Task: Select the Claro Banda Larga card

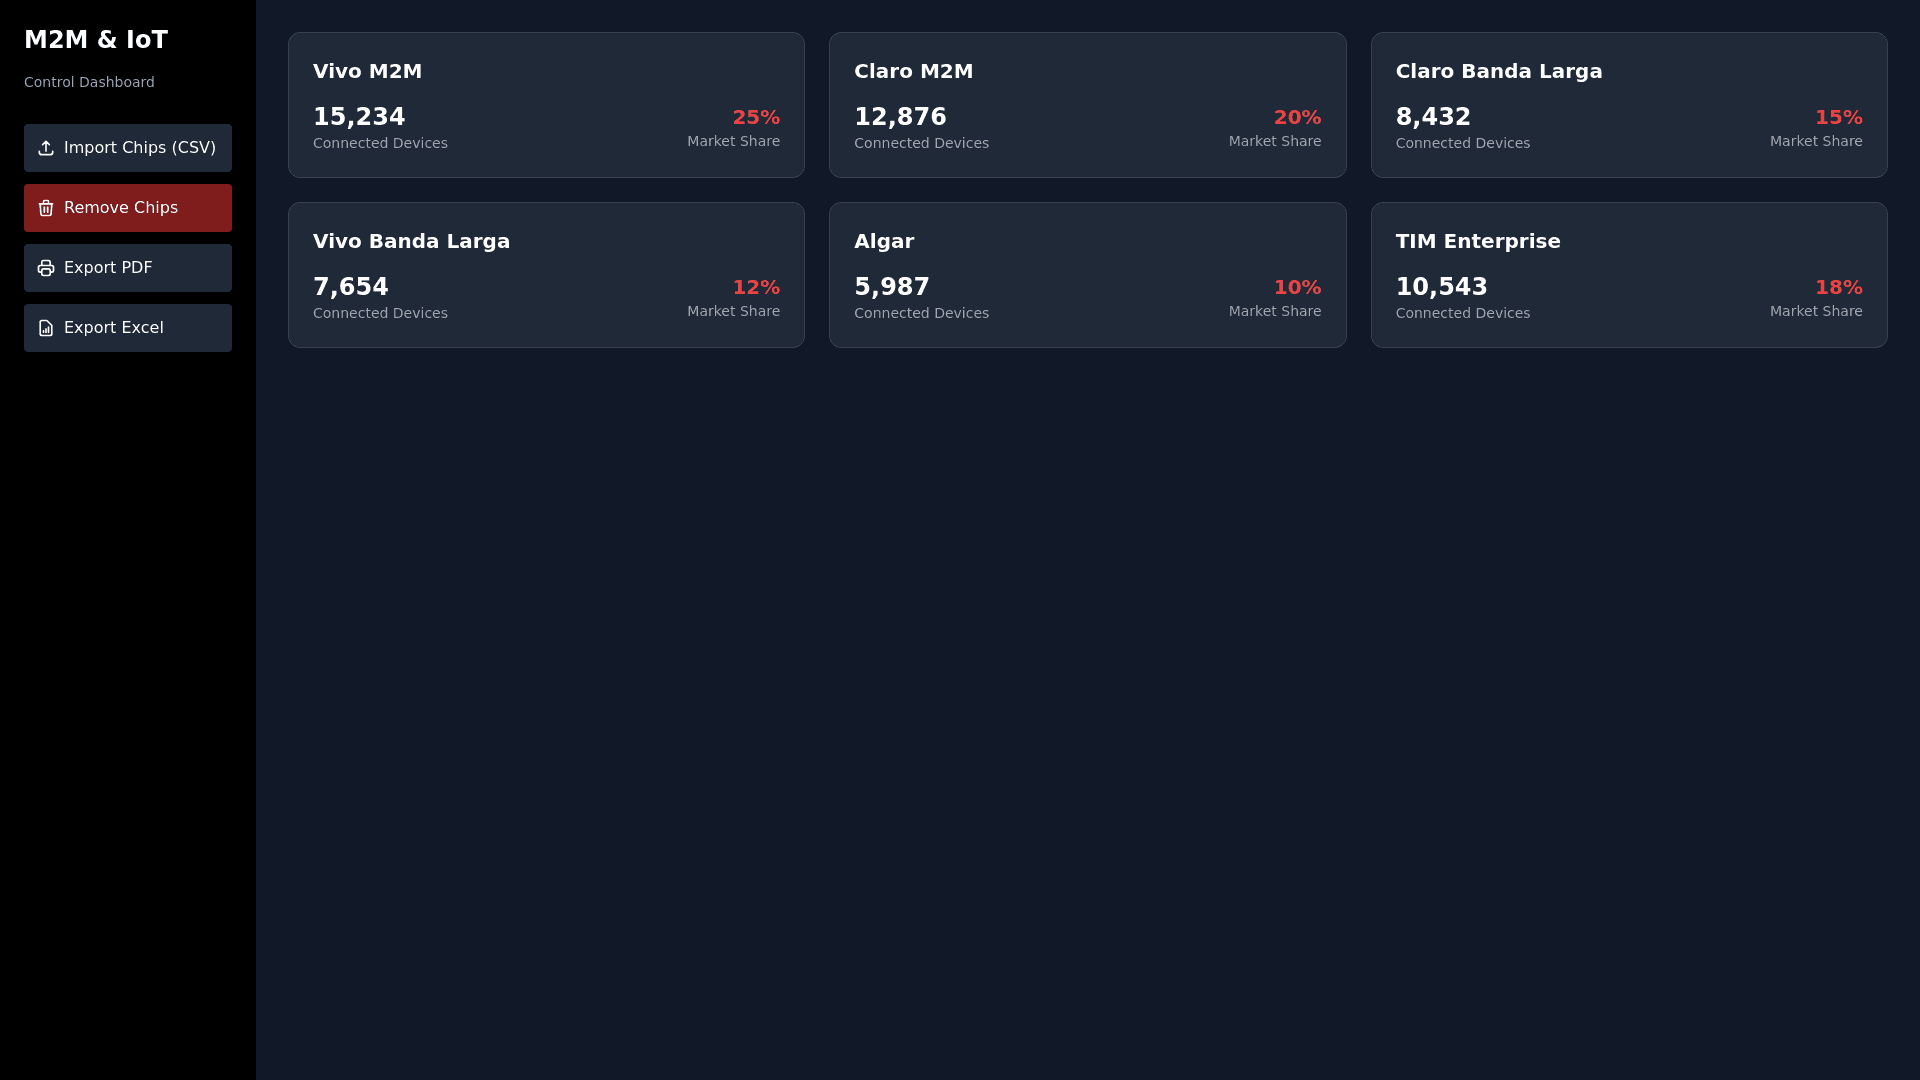Action: click(x=1628, y=105)
